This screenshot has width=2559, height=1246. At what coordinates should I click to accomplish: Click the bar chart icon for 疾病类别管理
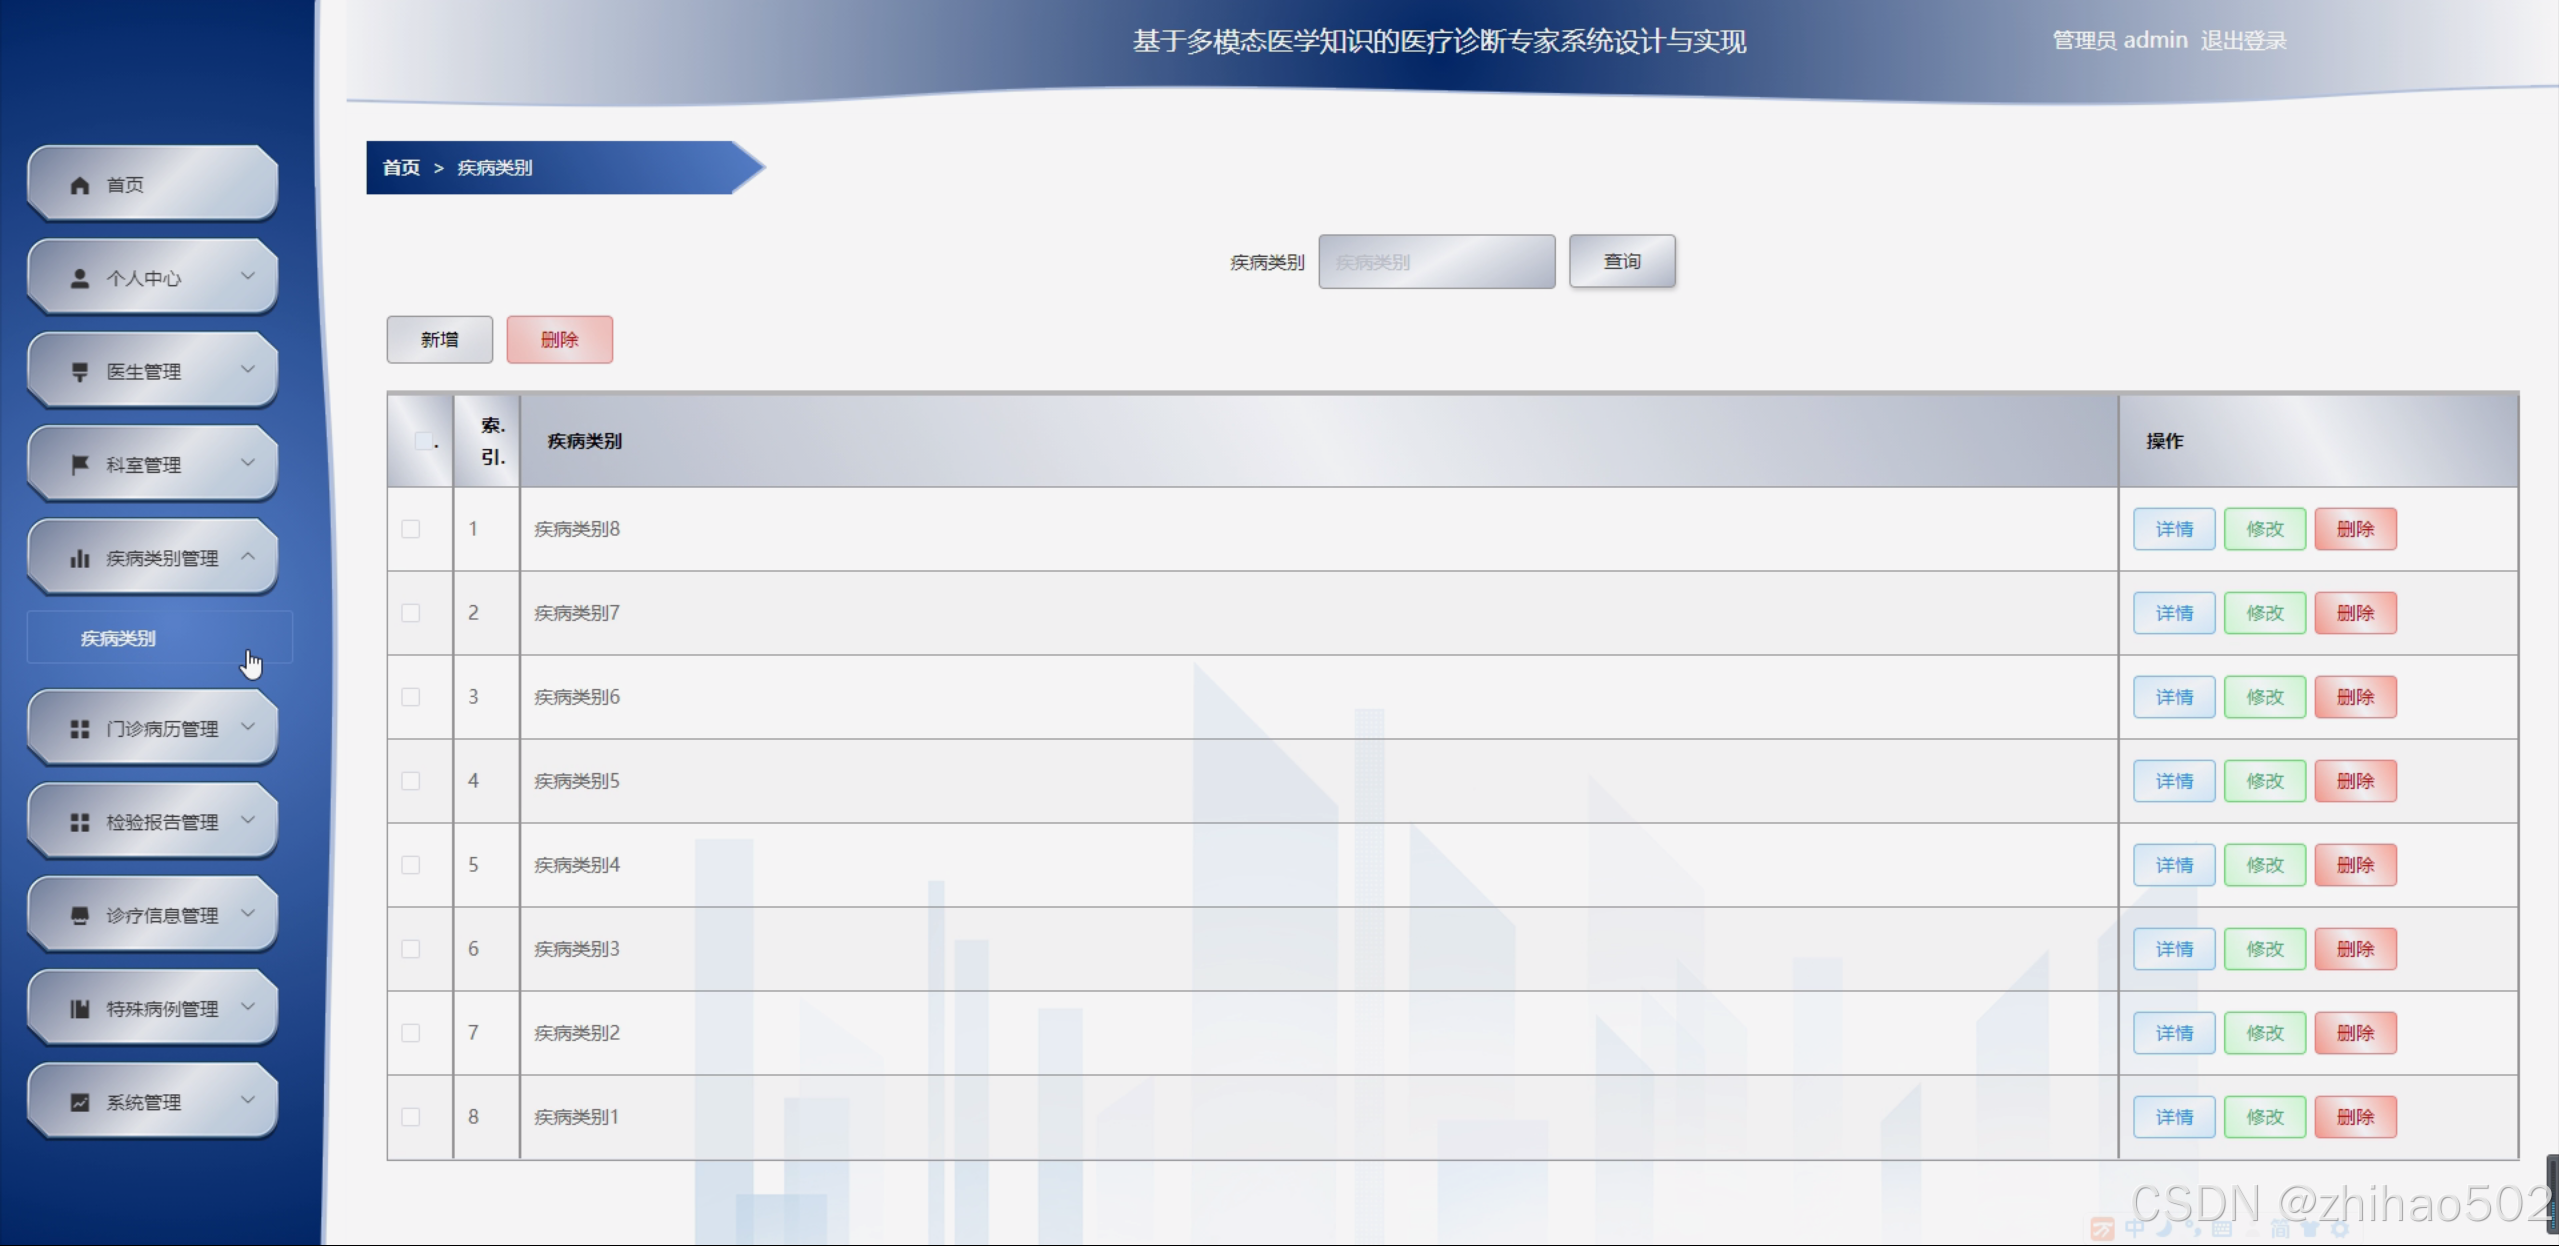point(80,558)
